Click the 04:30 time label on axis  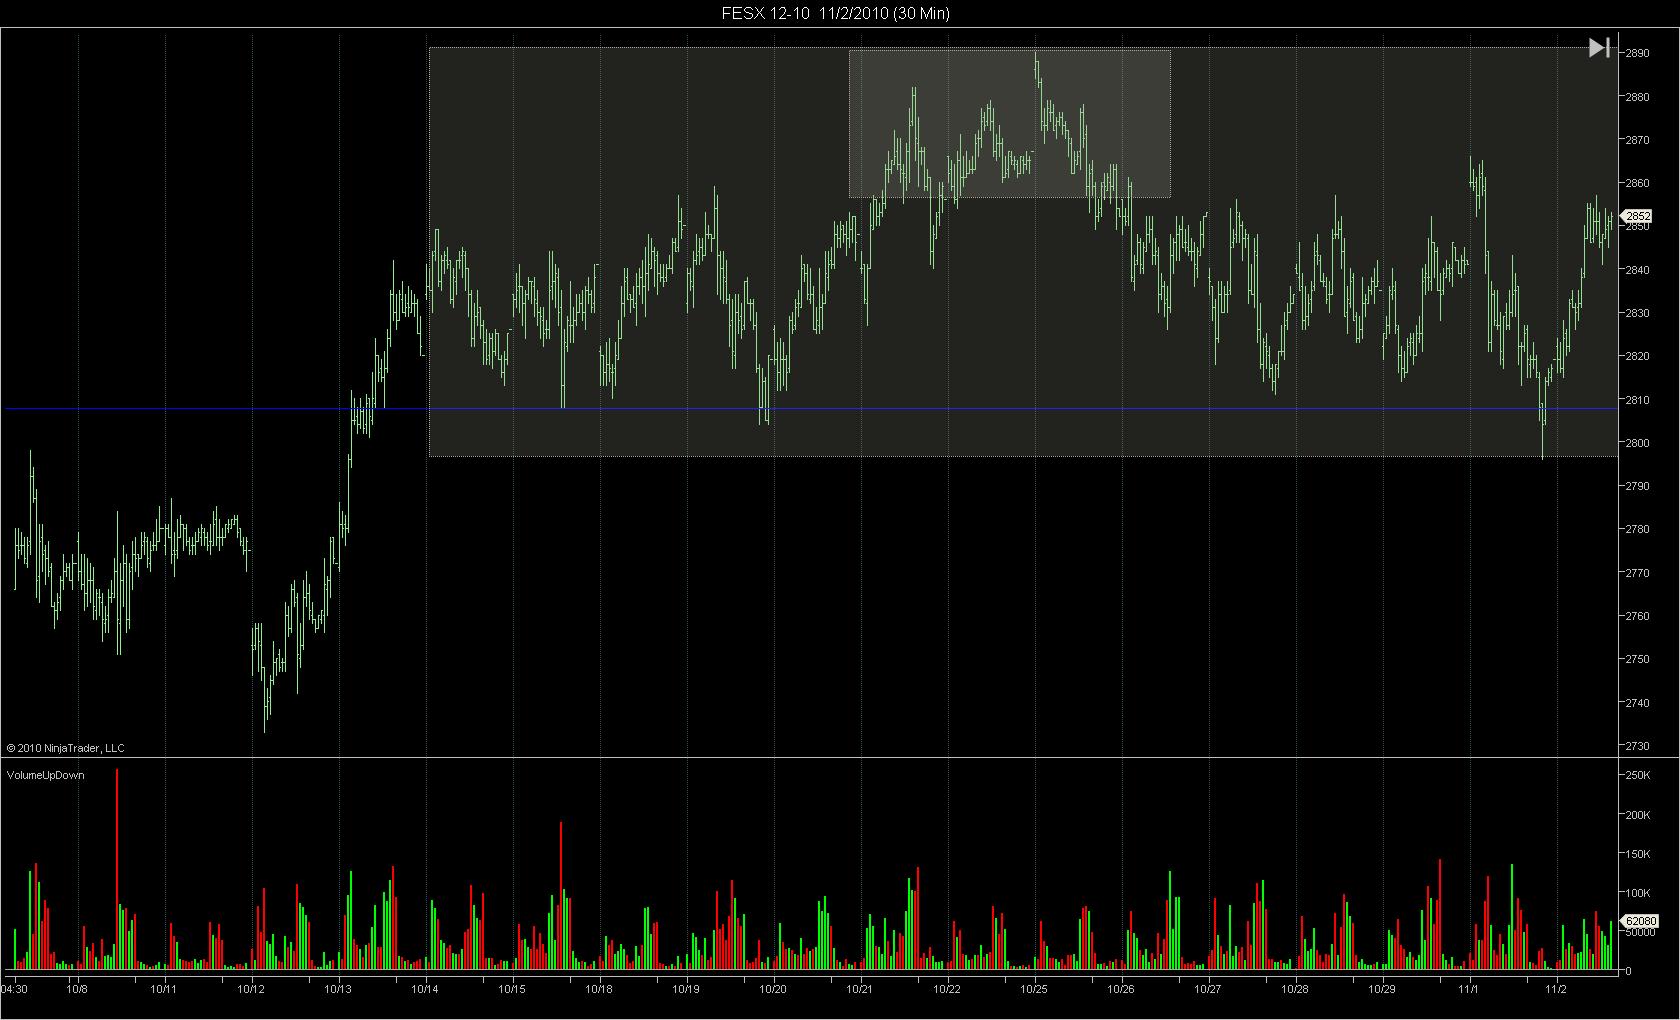tap(14, 989)
